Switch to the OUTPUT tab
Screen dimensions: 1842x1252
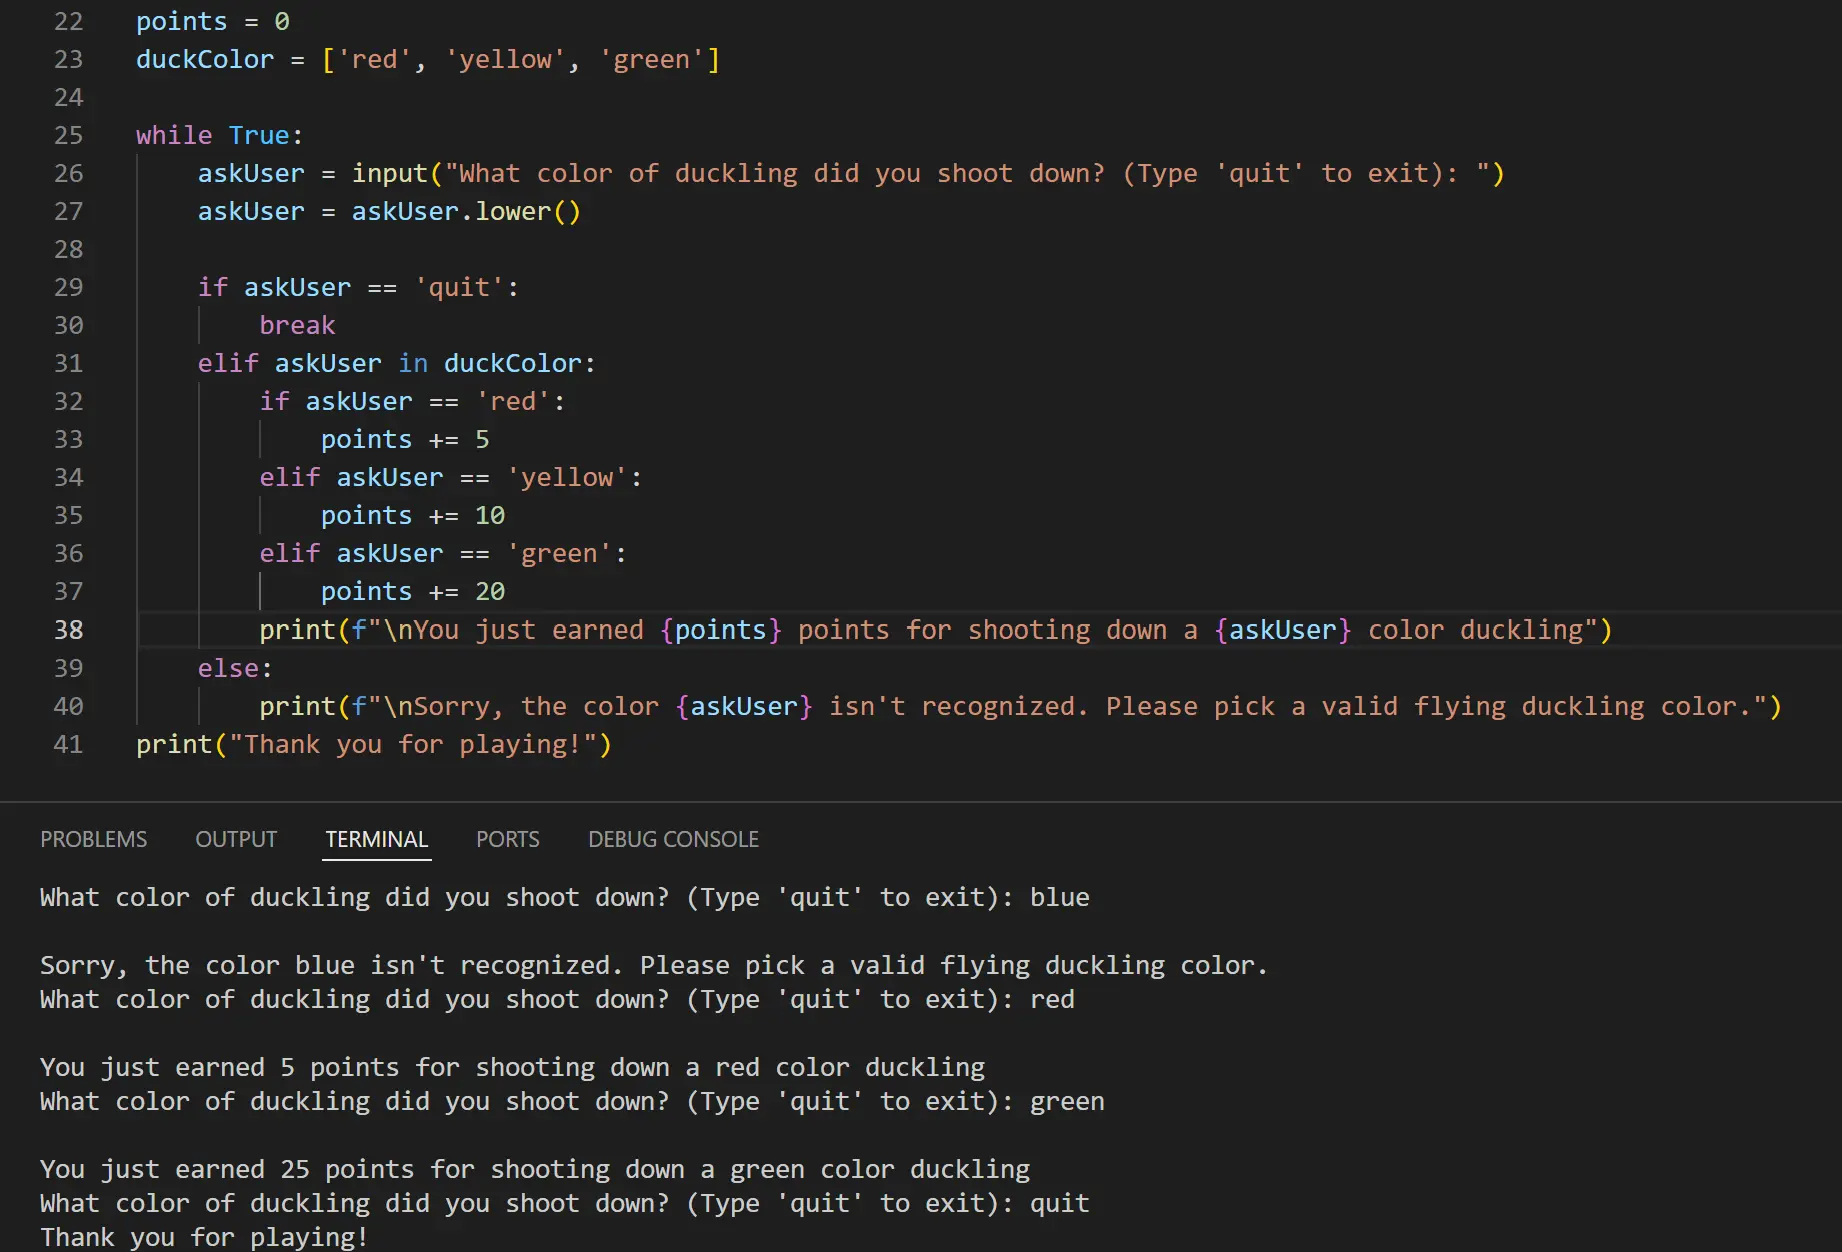[x=236, y=839]
